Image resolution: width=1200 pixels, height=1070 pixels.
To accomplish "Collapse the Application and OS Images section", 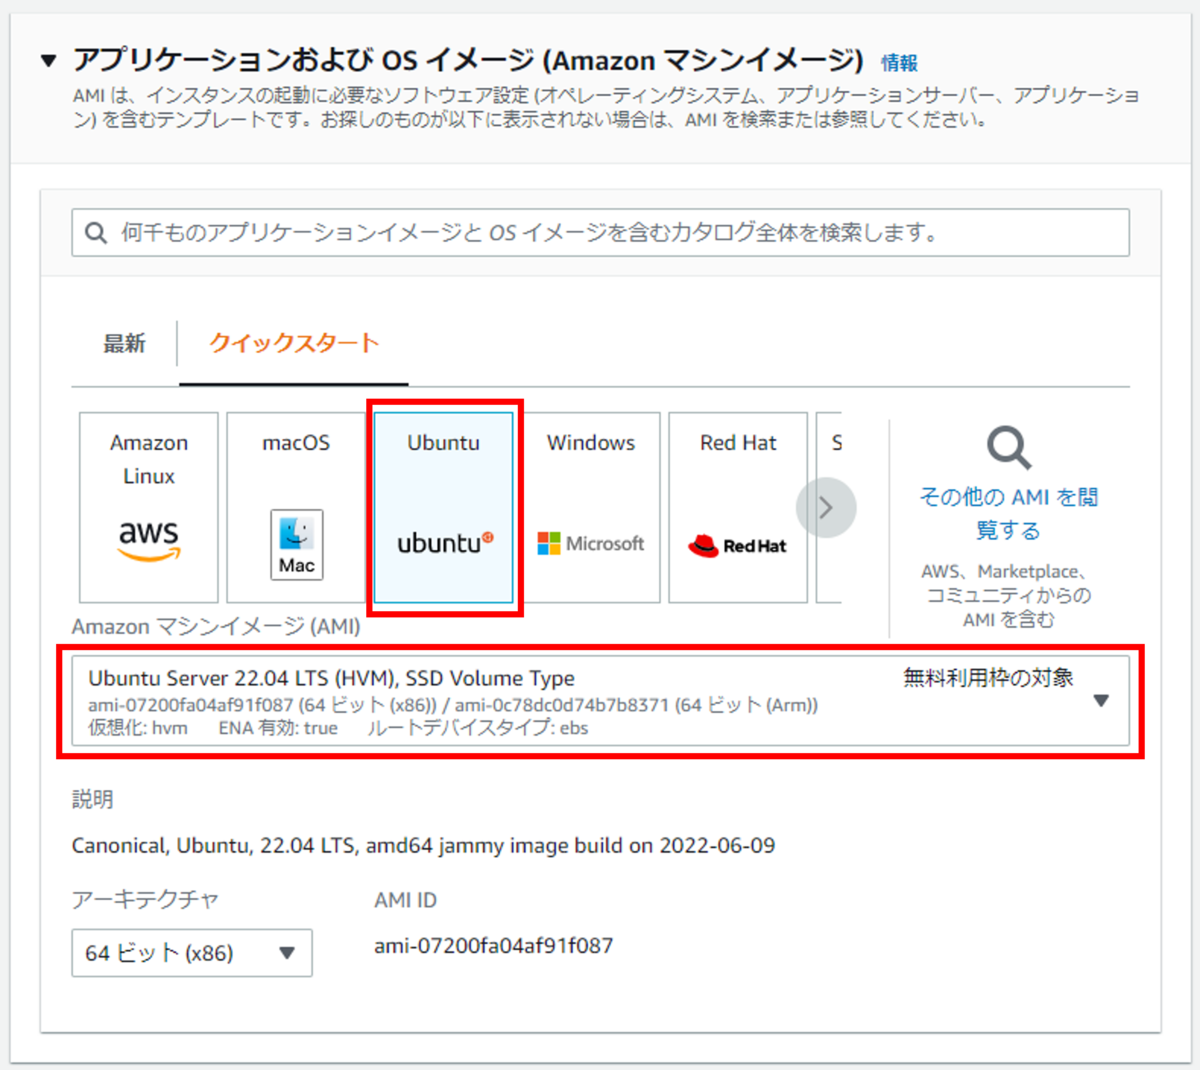I will [48, 61].
